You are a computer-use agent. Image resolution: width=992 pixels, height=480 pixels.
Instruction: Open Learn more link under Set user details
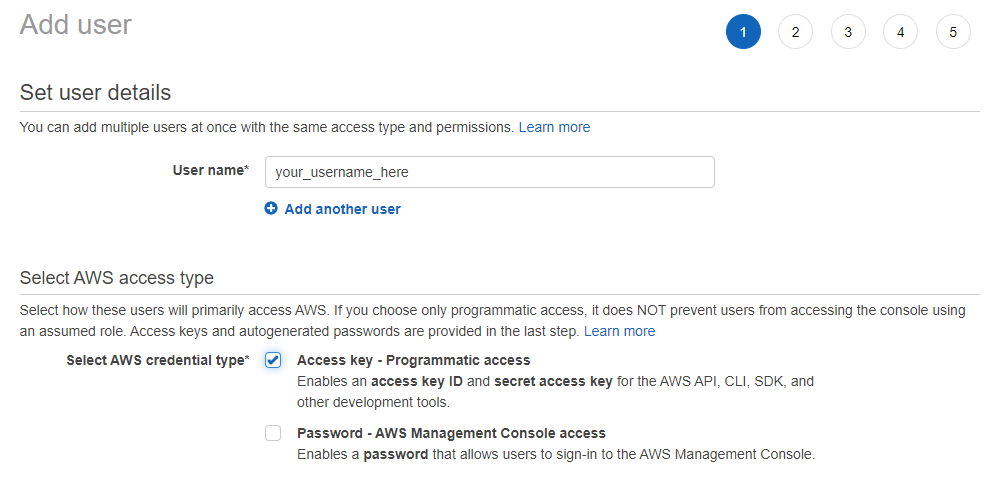click(x=554, y=127)
